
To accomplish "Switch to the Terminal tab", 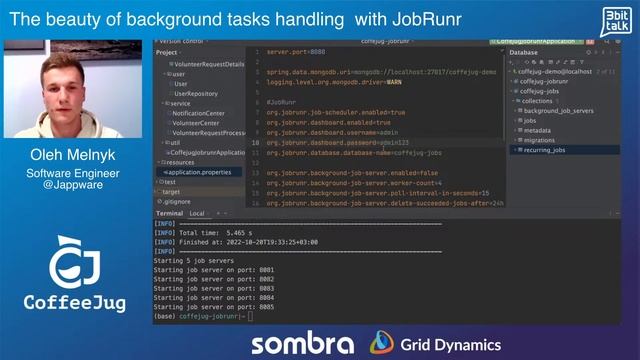I will tap(169, 213).
